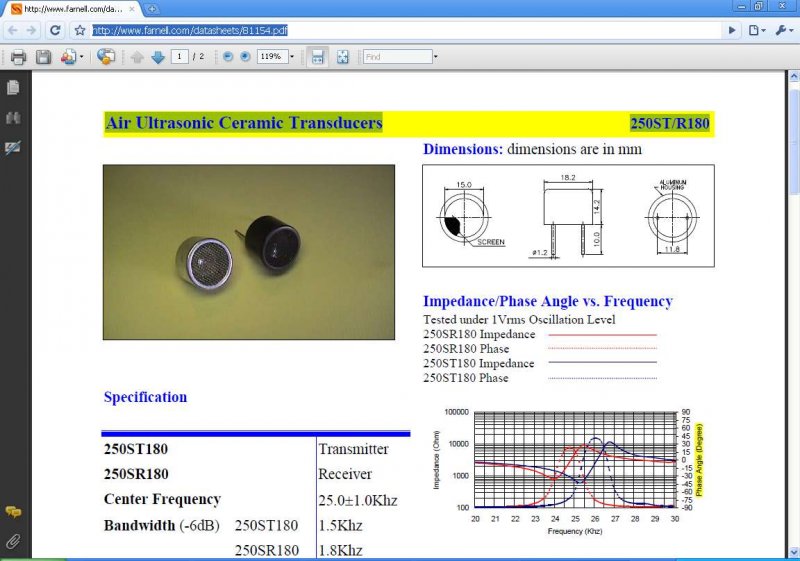
Task: Expand the collaborate icon dropdown arrow
Action: point(82,57)
